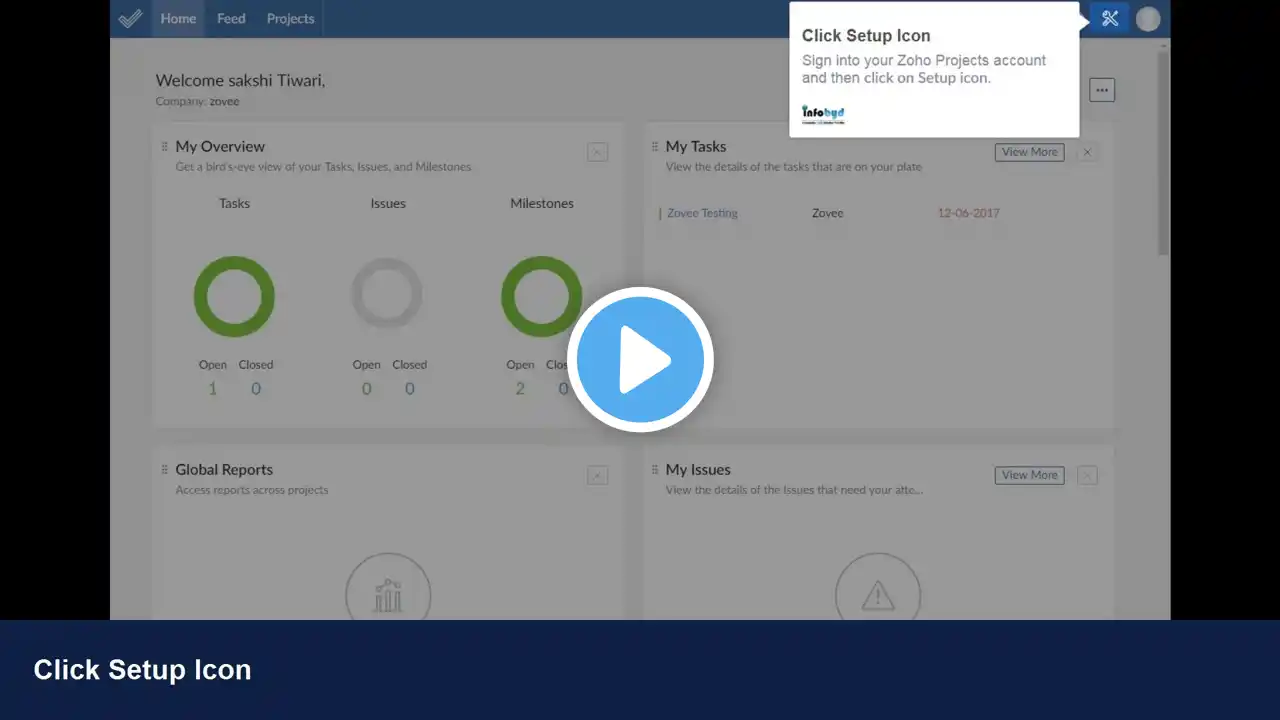The height and width of the screenshot is (720, 1280).
Task: Click the Zoho Projects checkmark logo
Action: 130,18
